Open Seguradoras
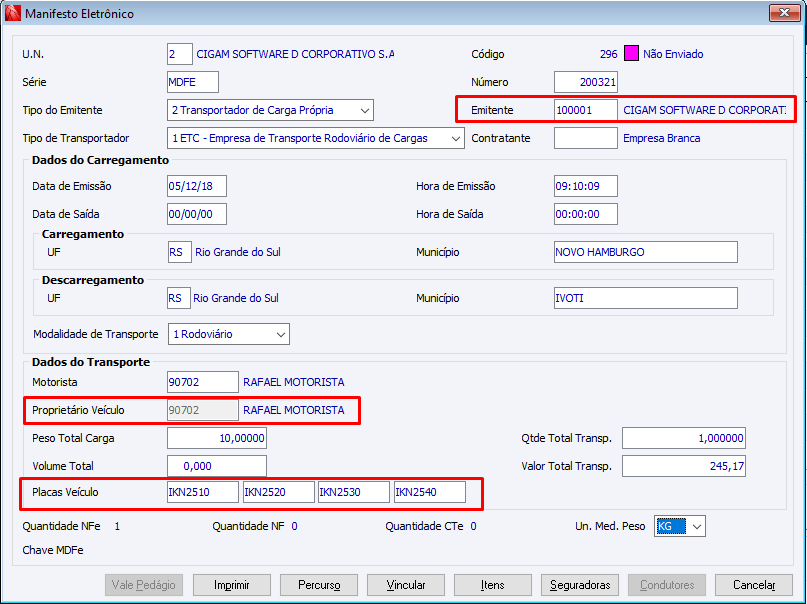807x604 pixels. 580,585
